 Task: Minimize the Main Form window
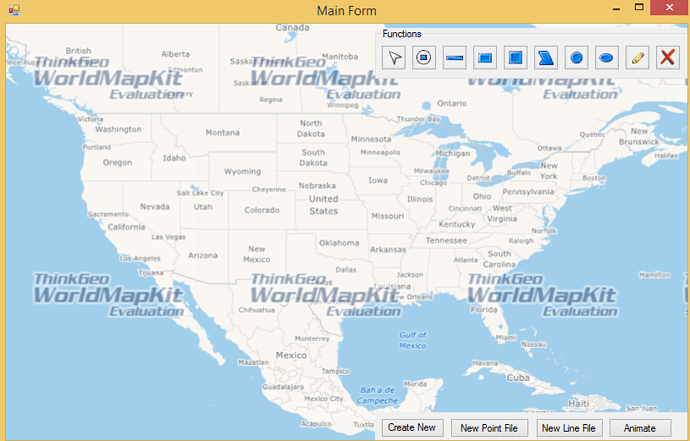pyautogui.click(x=617, y=8)
